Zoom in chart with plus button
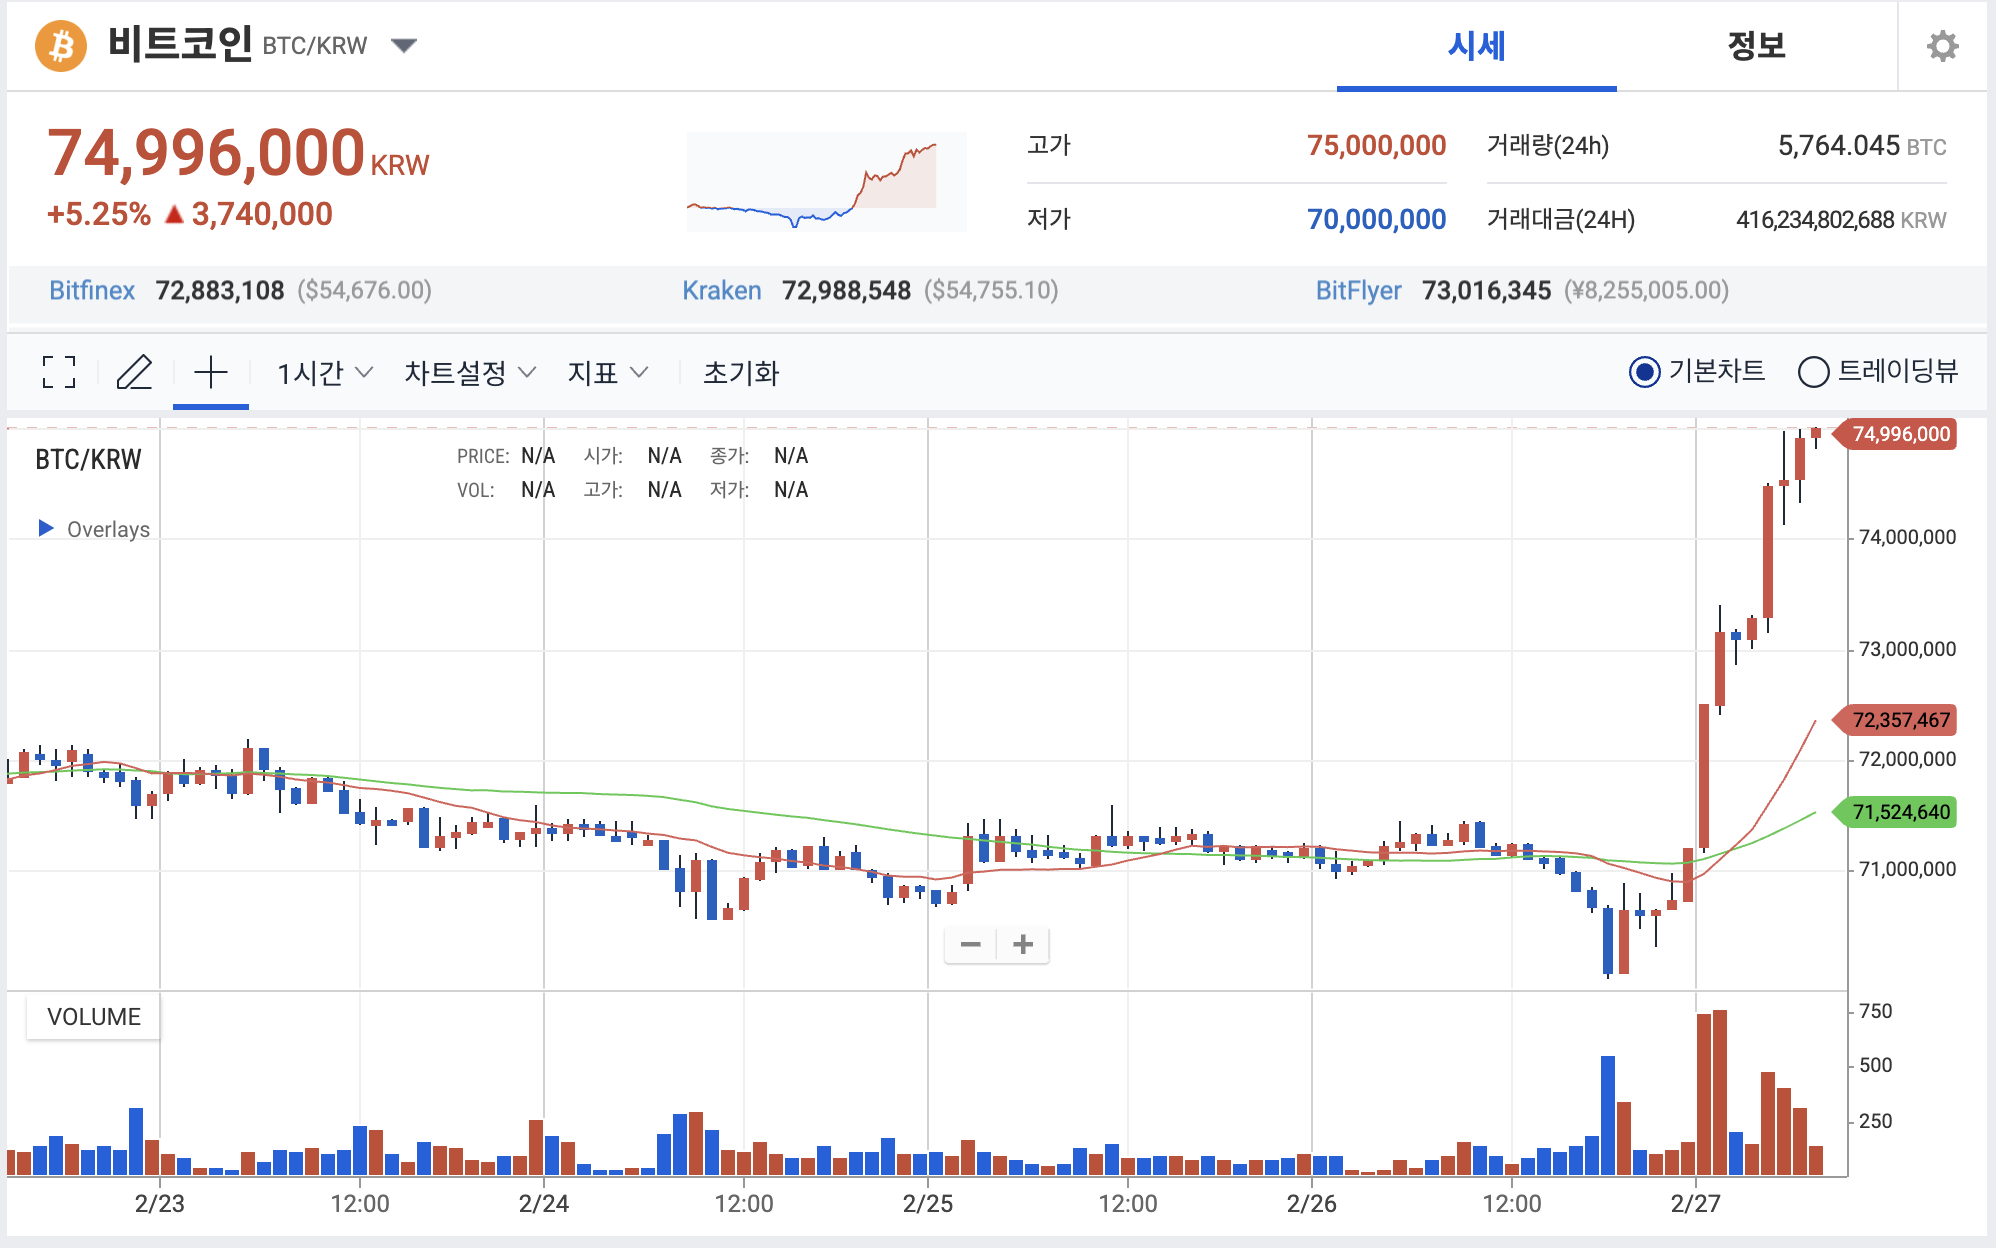 point(1023,944)
